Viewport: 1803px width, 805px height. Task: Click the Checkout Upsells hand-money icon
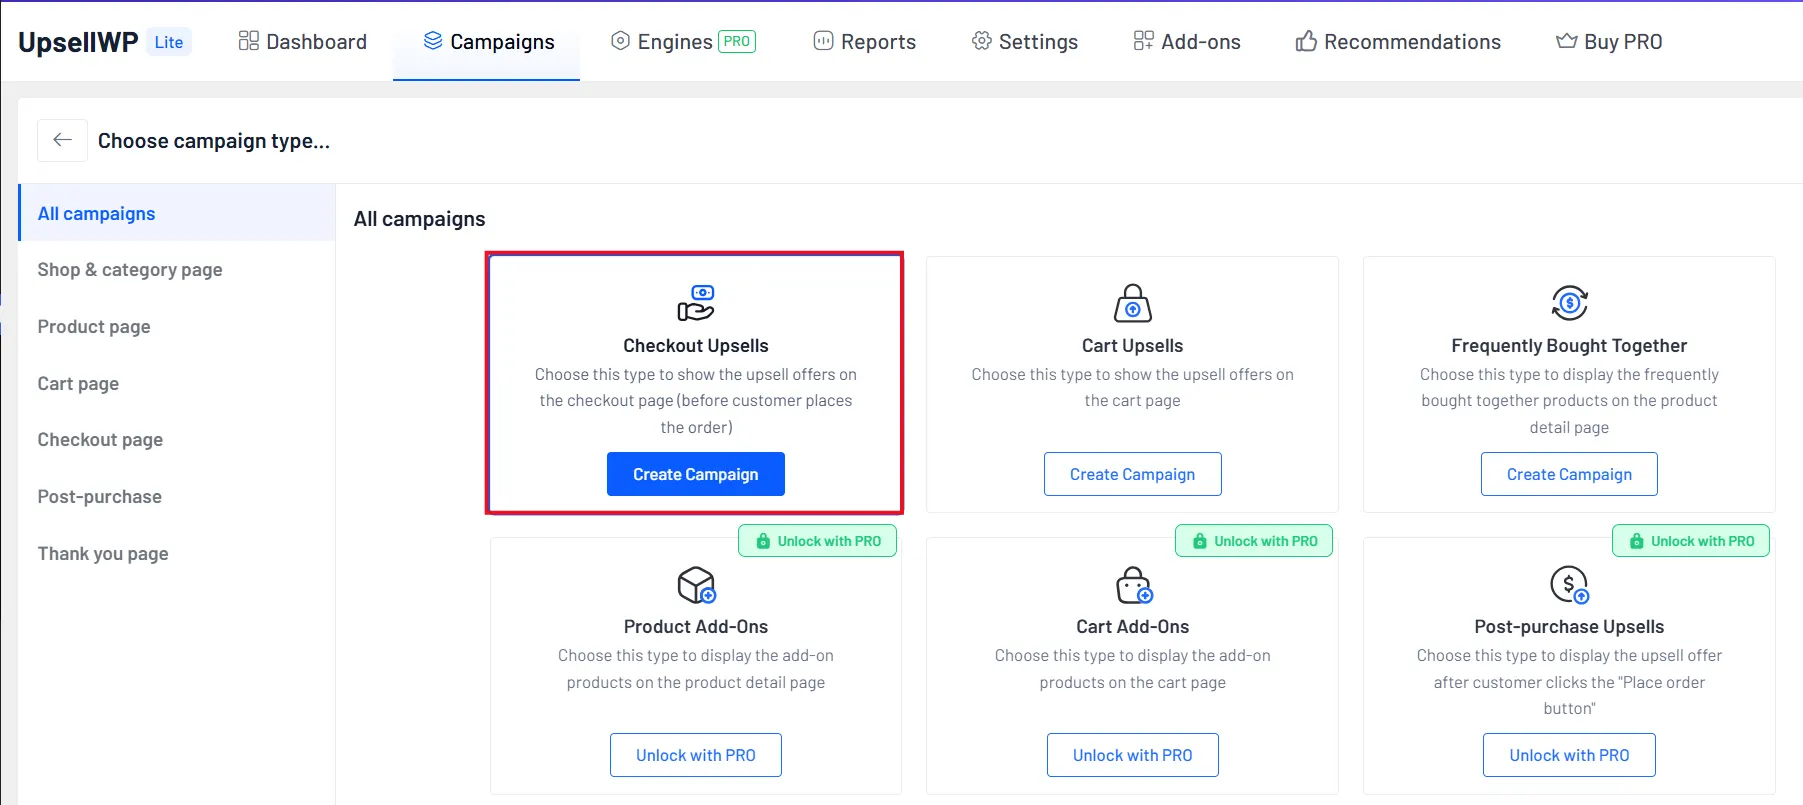[x=696, y=303]
